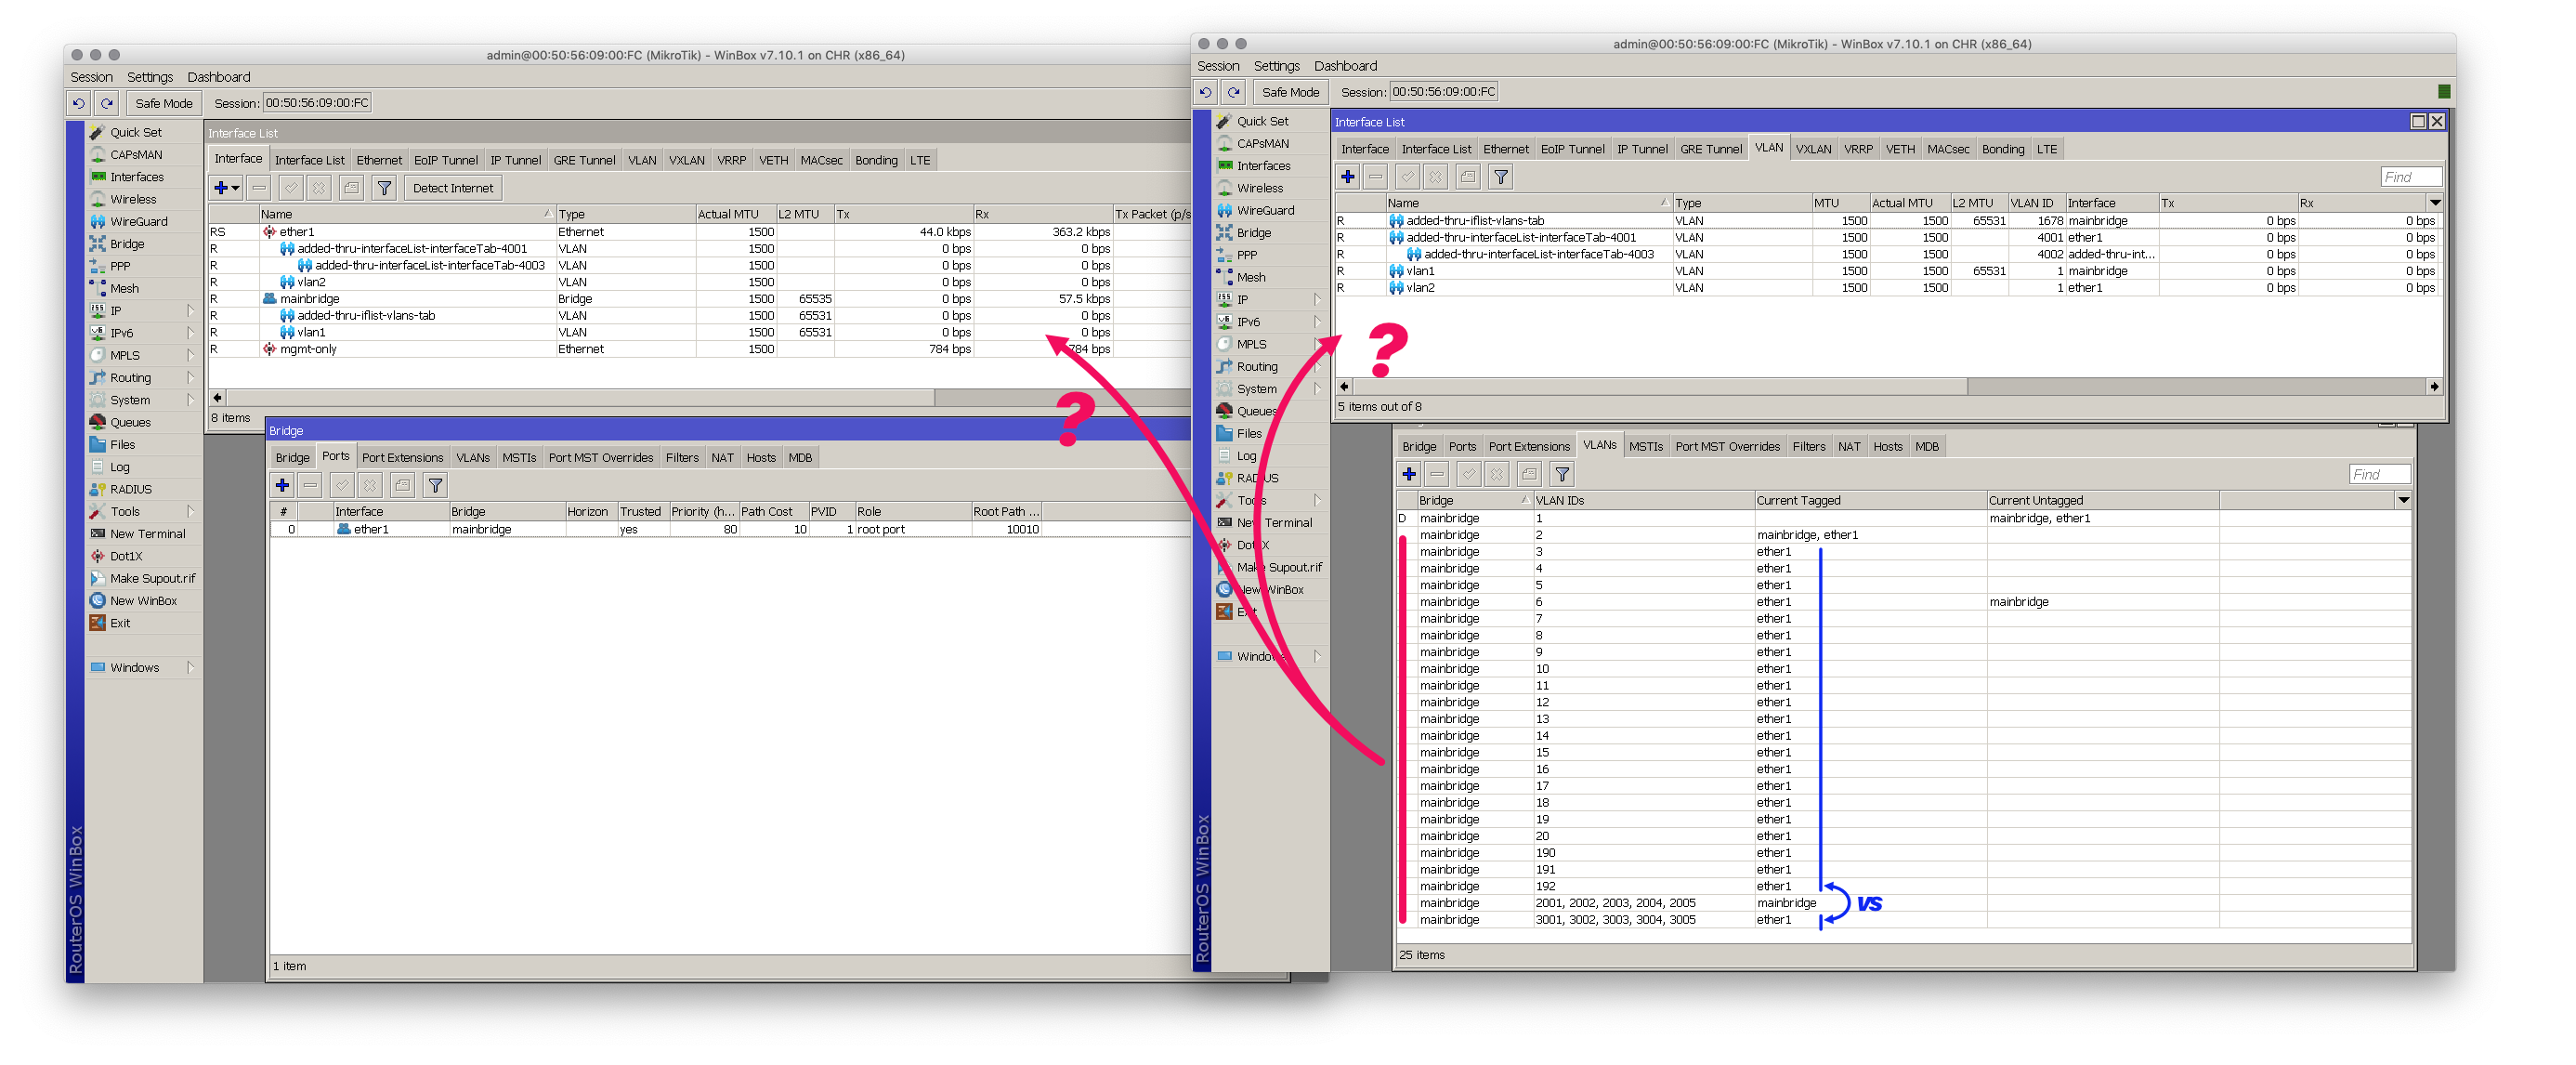
Task: Click the enable checkmark icon in left Interface toolbar
Action: tap(291, 188)
